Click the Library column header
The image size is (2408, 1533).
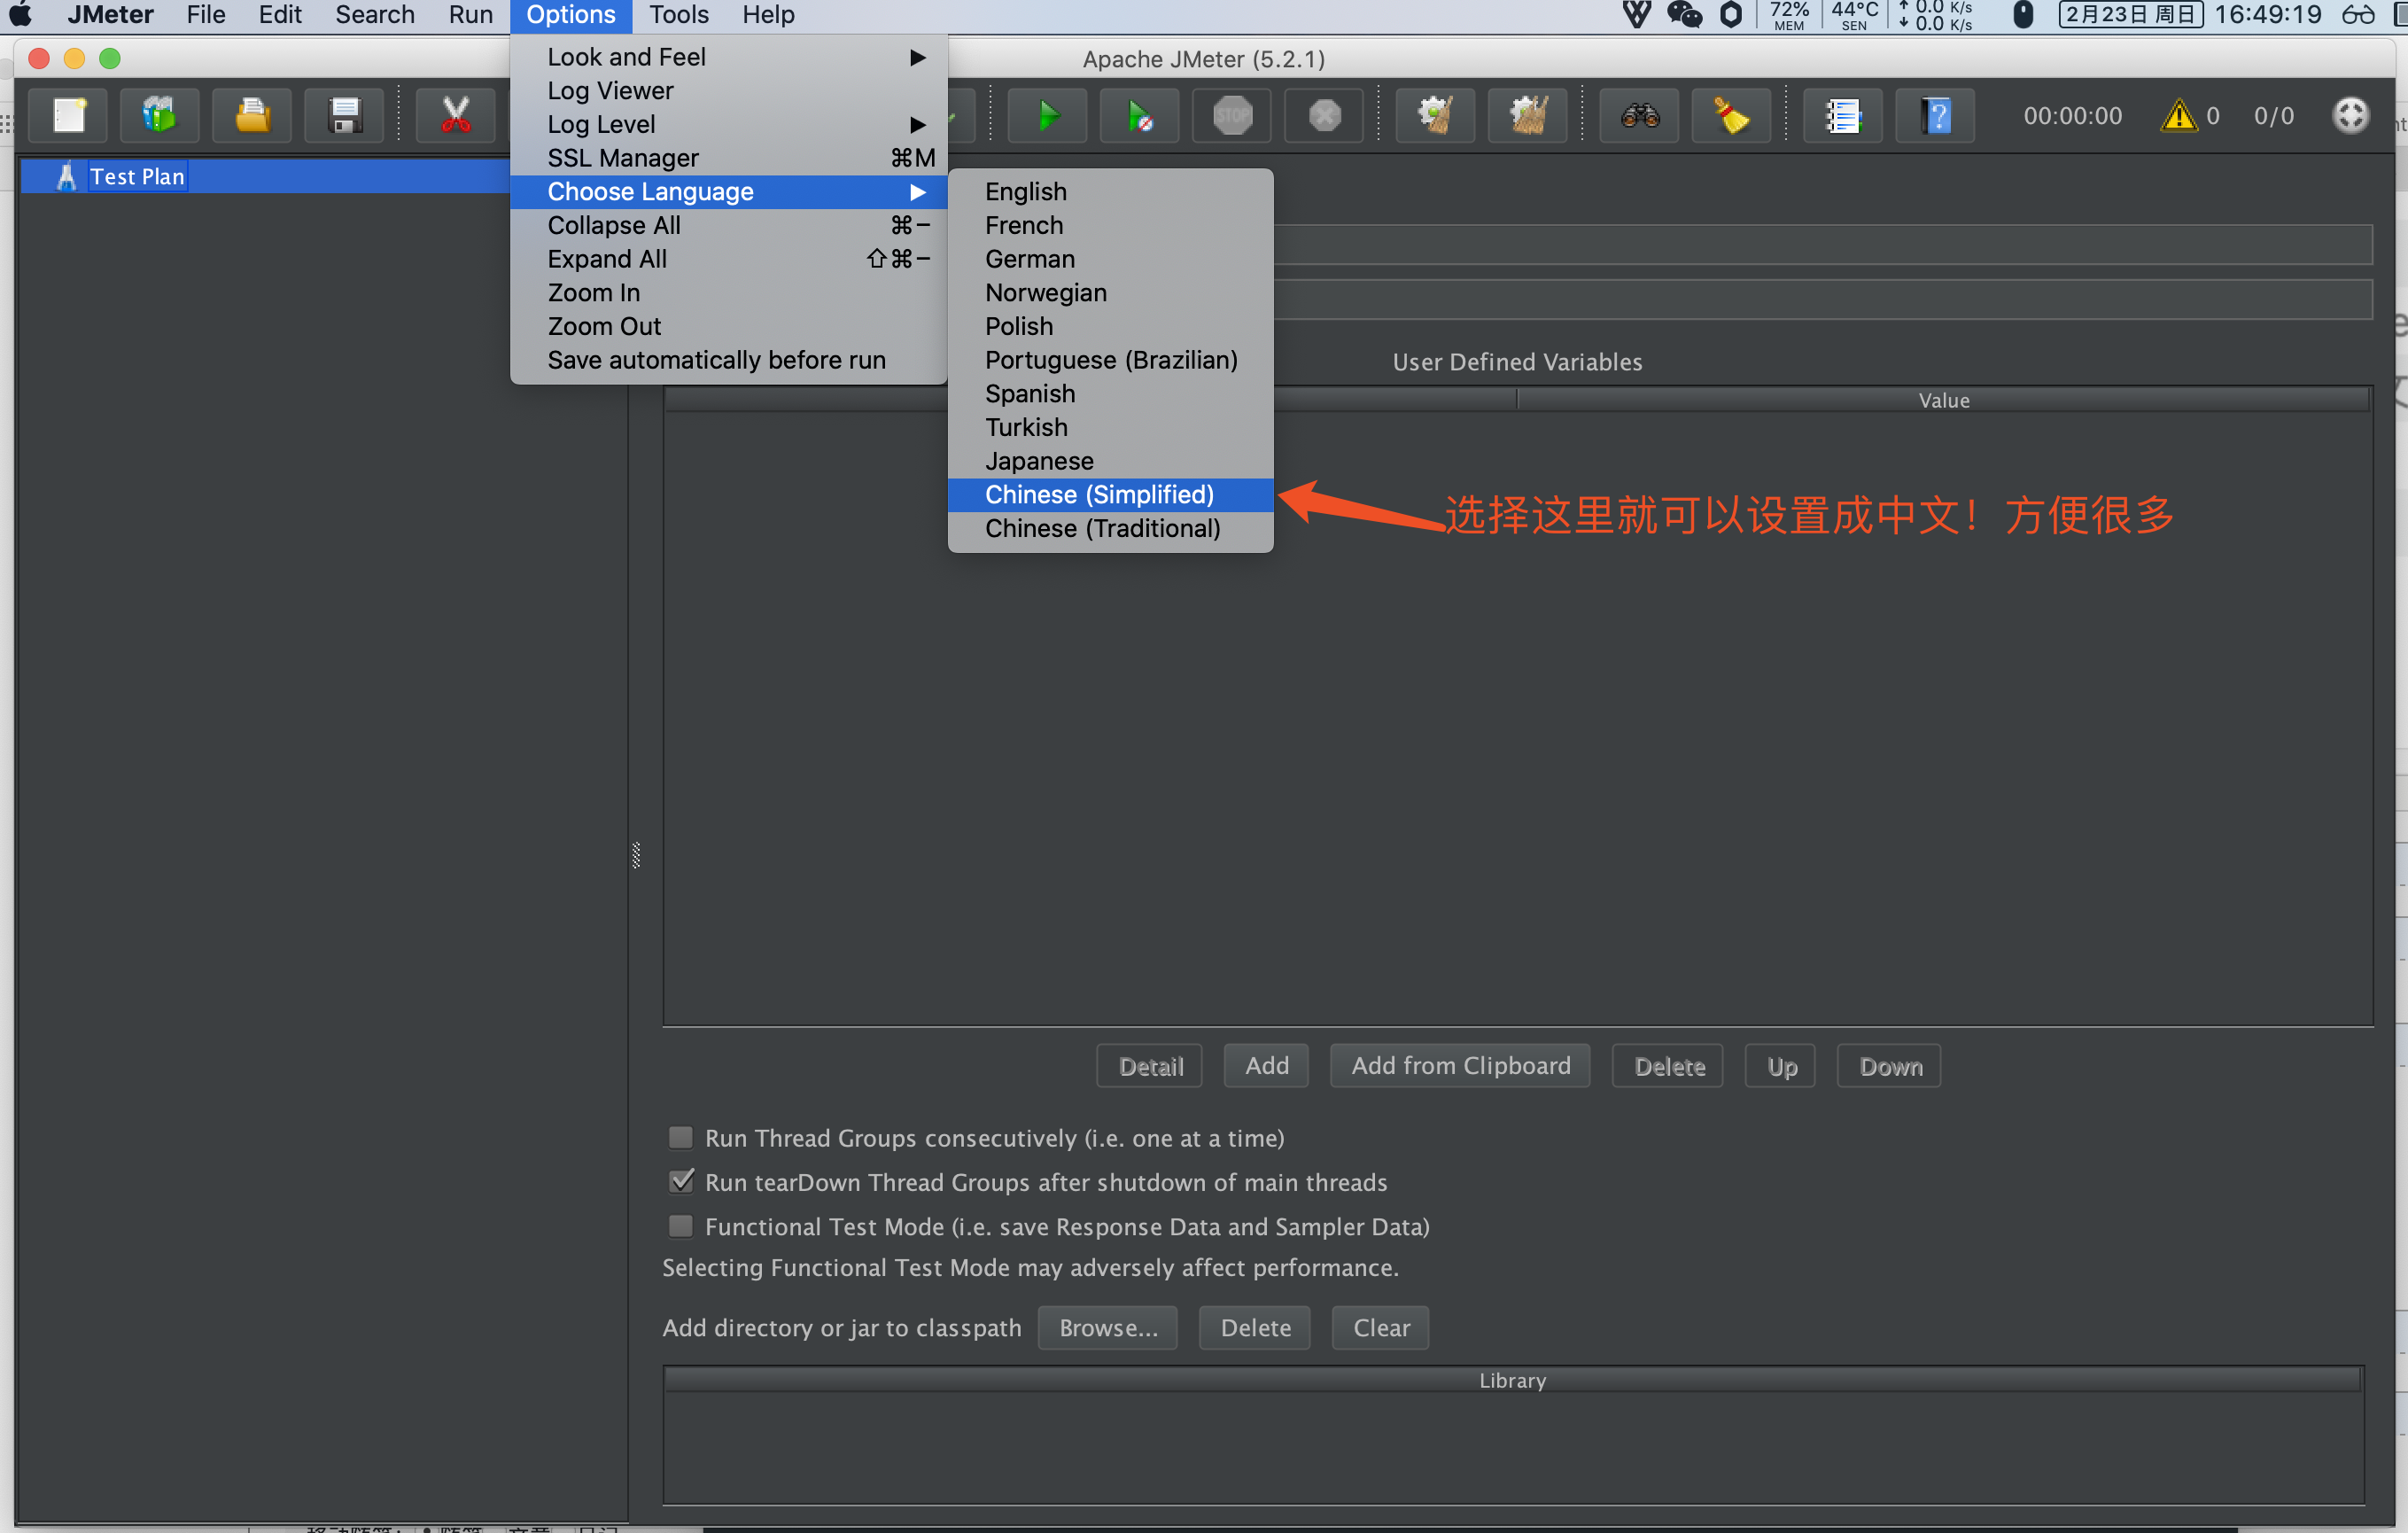pos(1512,1381)
